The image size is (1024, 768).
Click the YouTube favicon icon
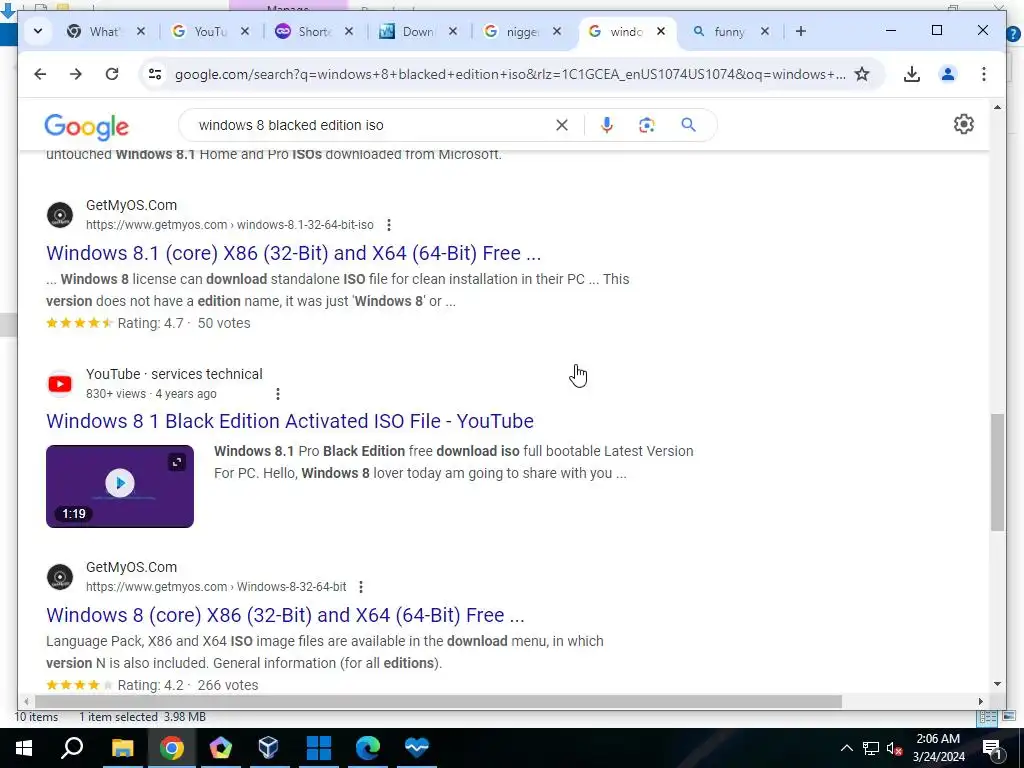(59, 384)
